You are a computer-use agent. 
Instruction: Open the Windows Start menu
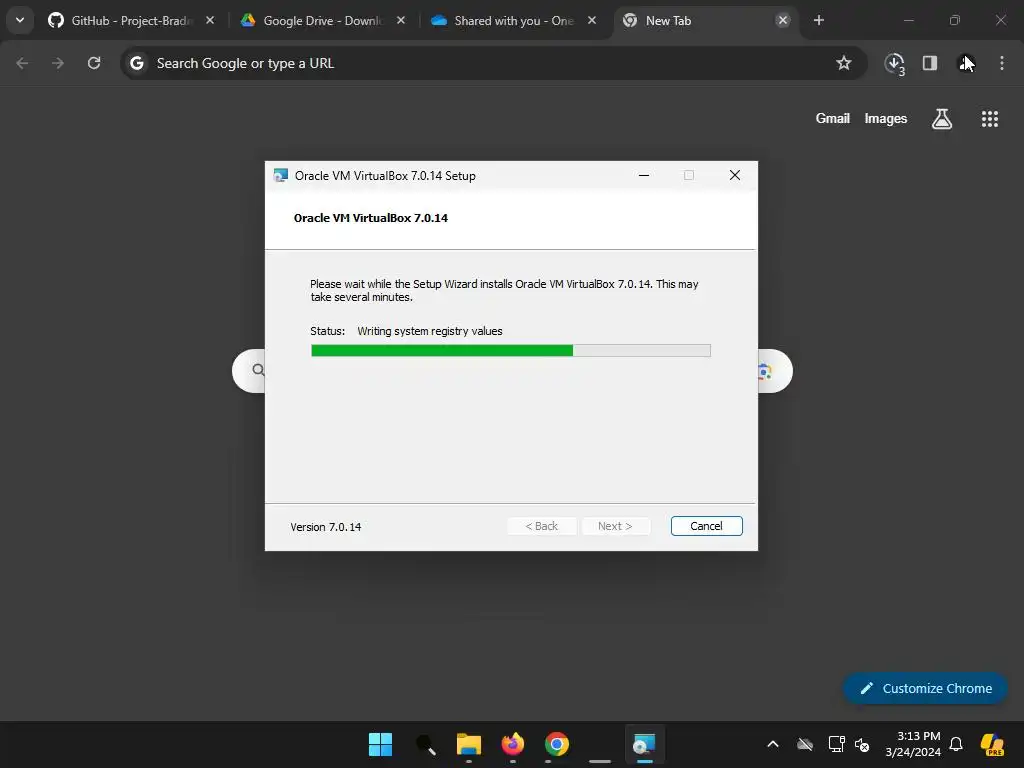tap(380, 744)
